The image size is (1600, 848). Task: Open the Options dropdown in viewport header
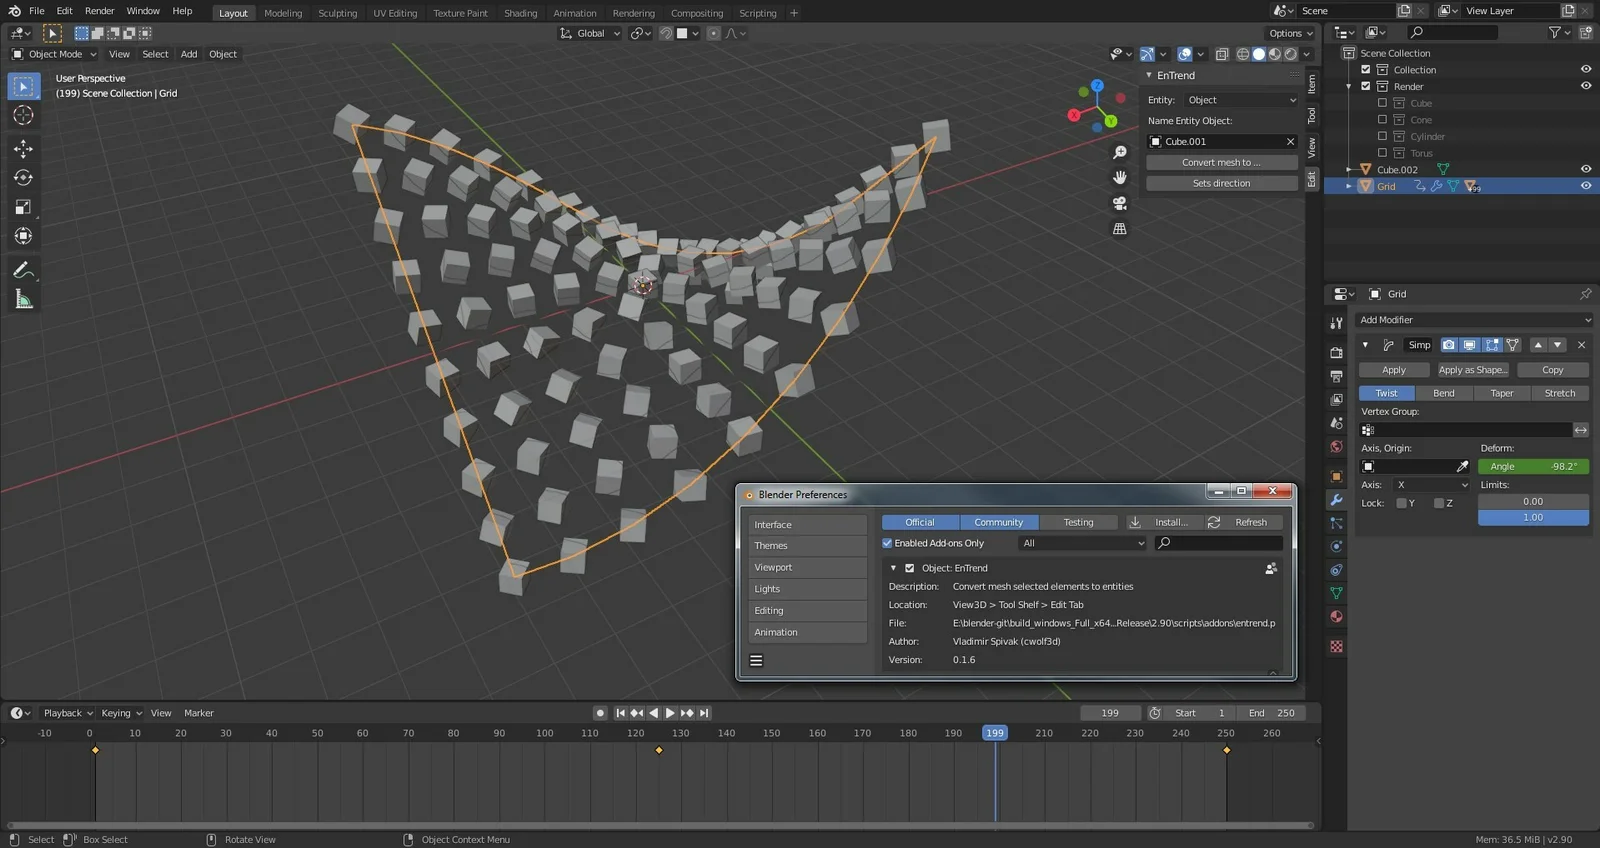point(1291,33)
